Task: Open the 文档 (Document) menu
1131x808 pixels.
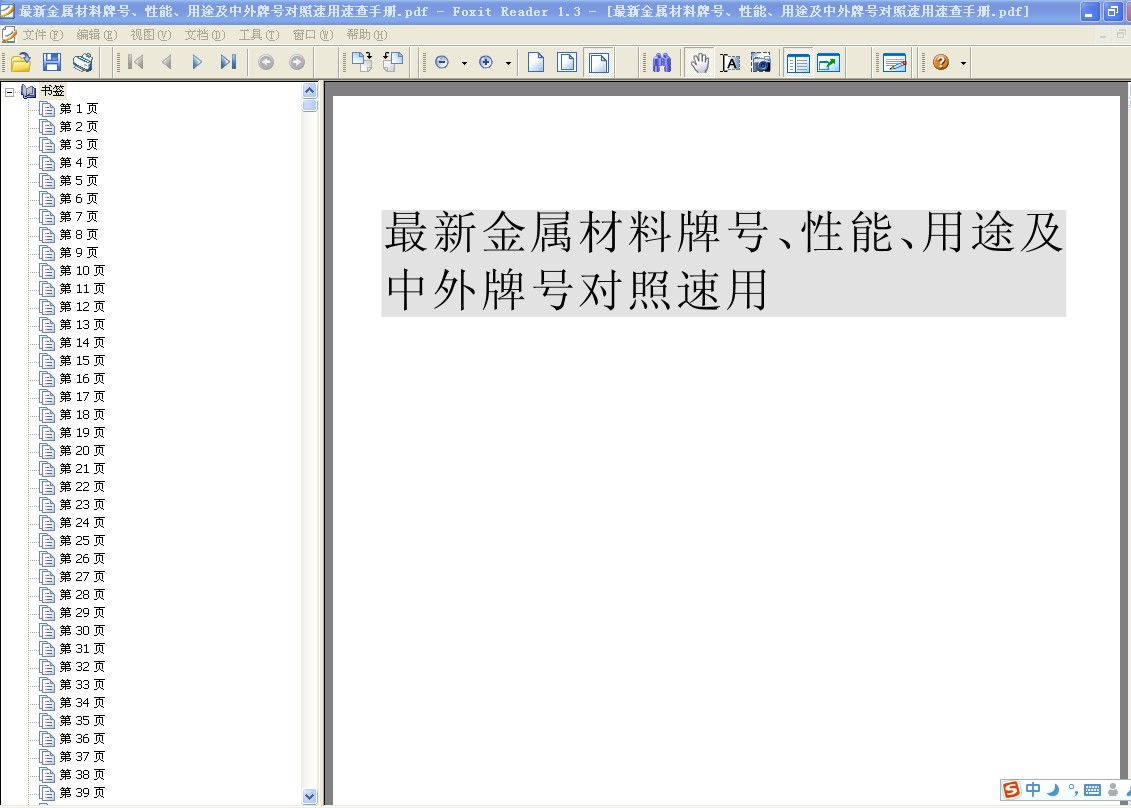Action: (x=205, y=35)
